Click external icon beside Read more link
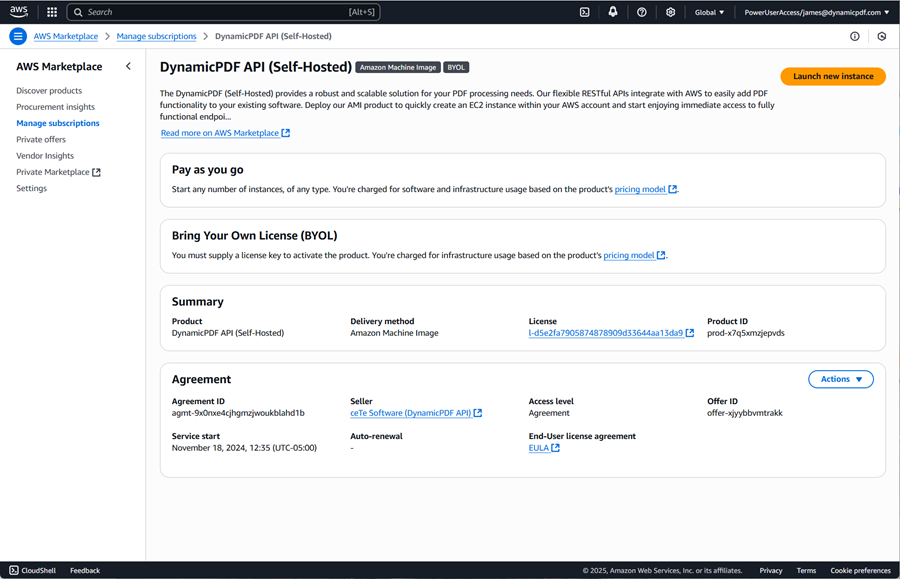900x579 pixels. pyautogui.click(x=286, y=133)
